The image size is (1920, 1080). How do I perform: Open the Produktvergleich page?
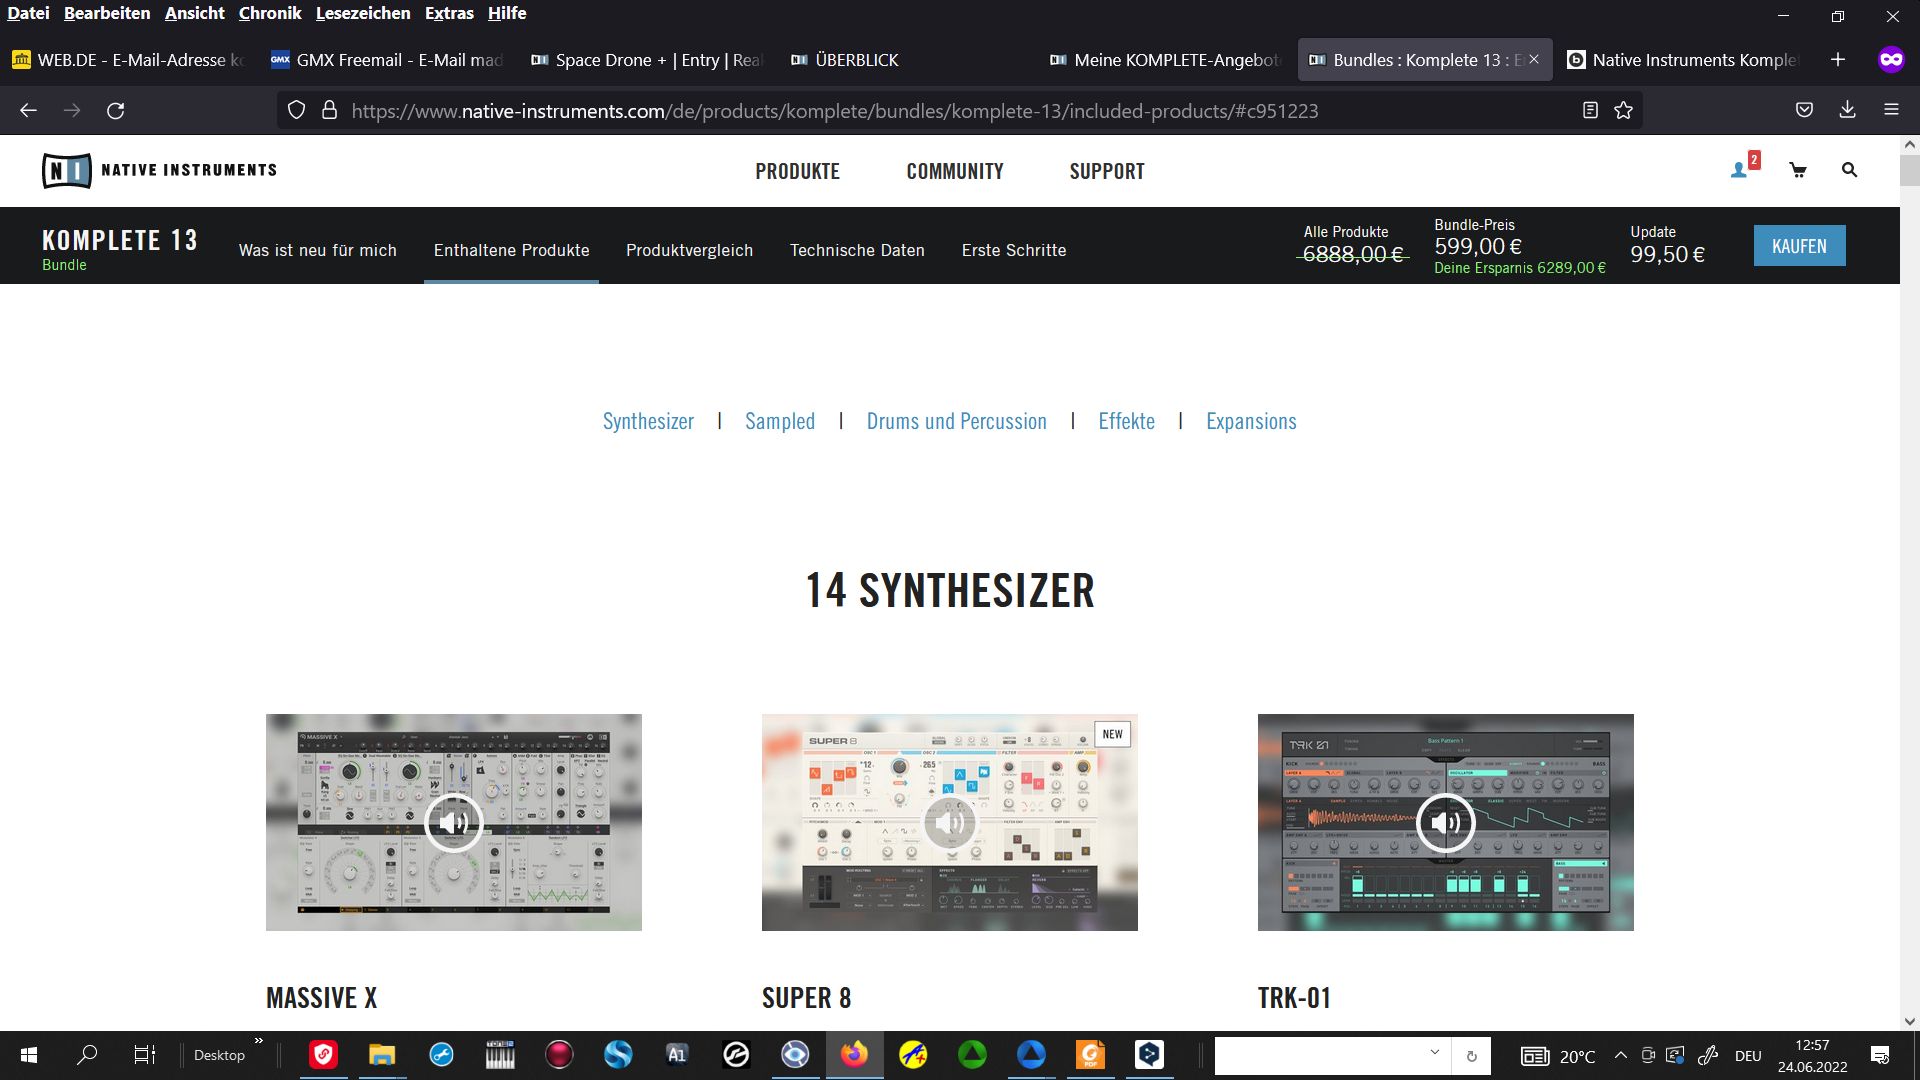click(689, 250)
